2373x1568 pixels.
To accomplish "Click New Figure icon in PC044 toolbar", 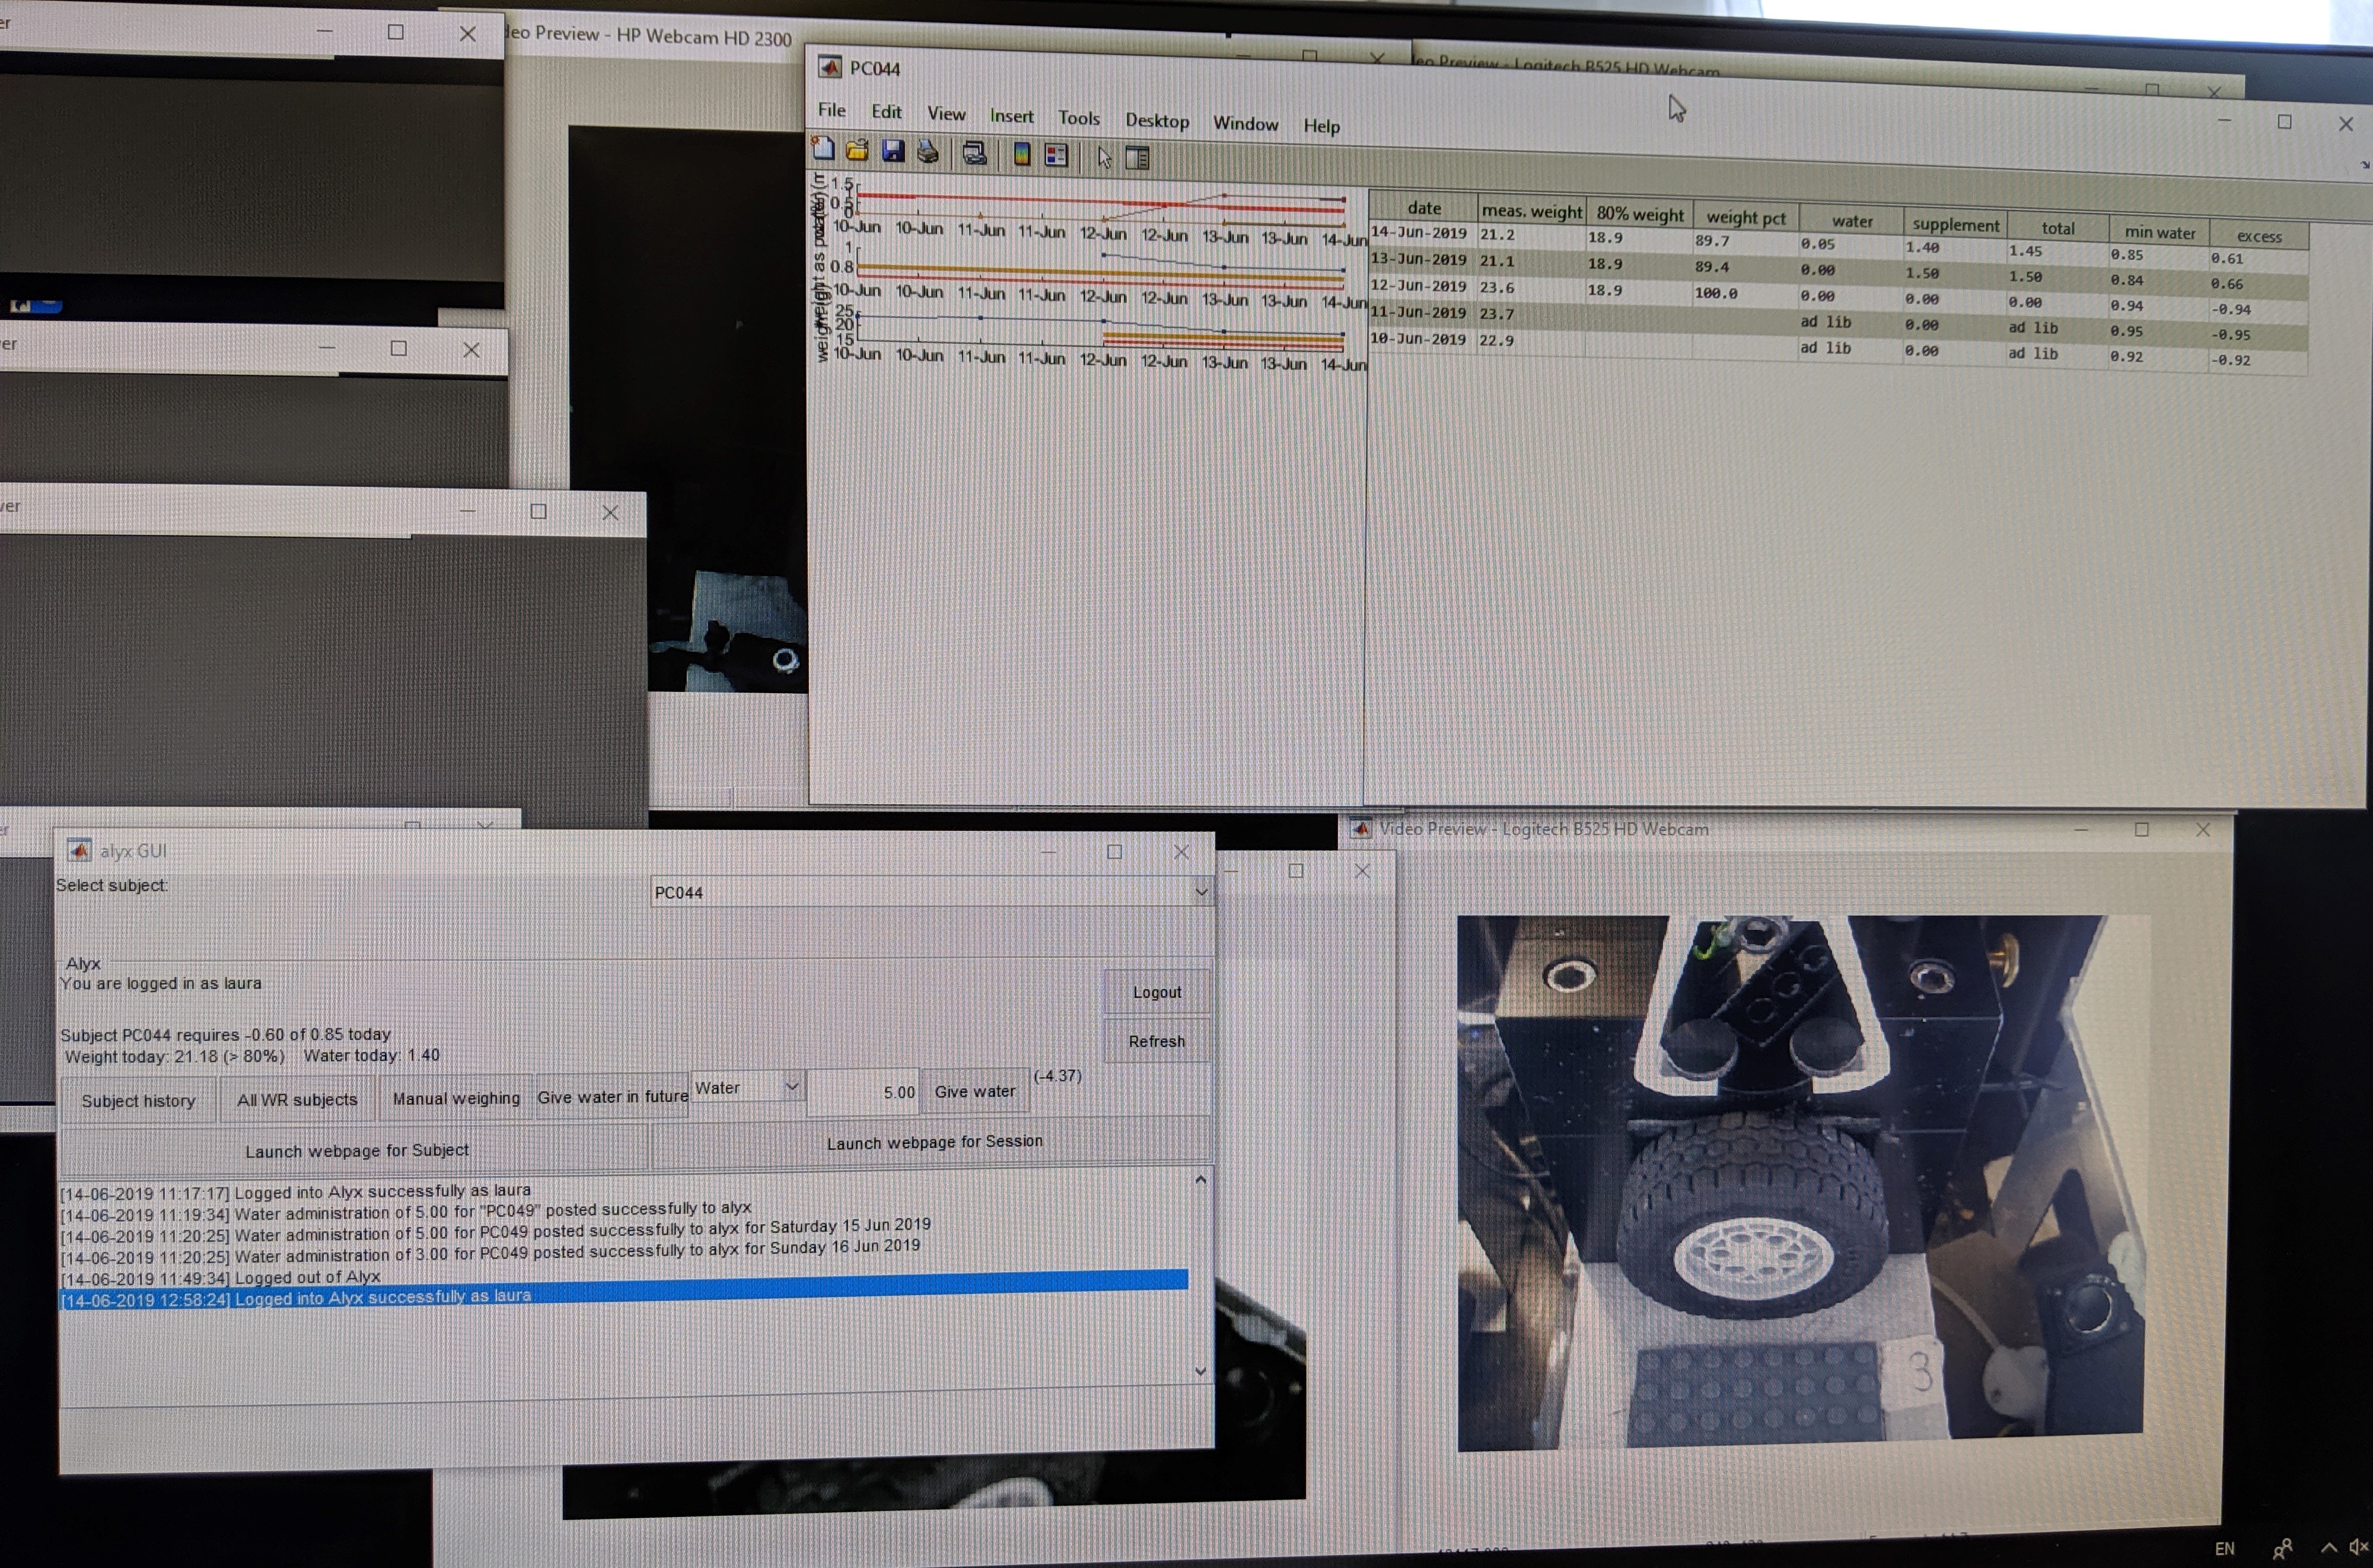I will point(823,149).
